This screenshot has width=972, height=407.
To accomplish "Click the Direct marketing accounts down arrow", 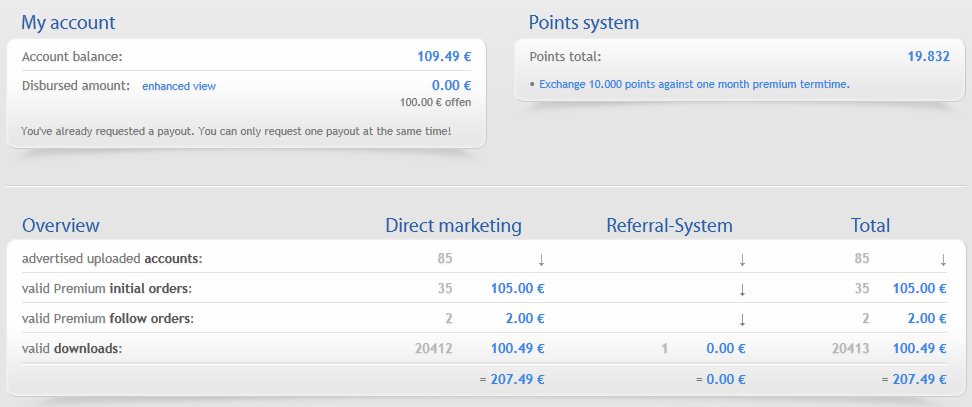I will 541,259.
